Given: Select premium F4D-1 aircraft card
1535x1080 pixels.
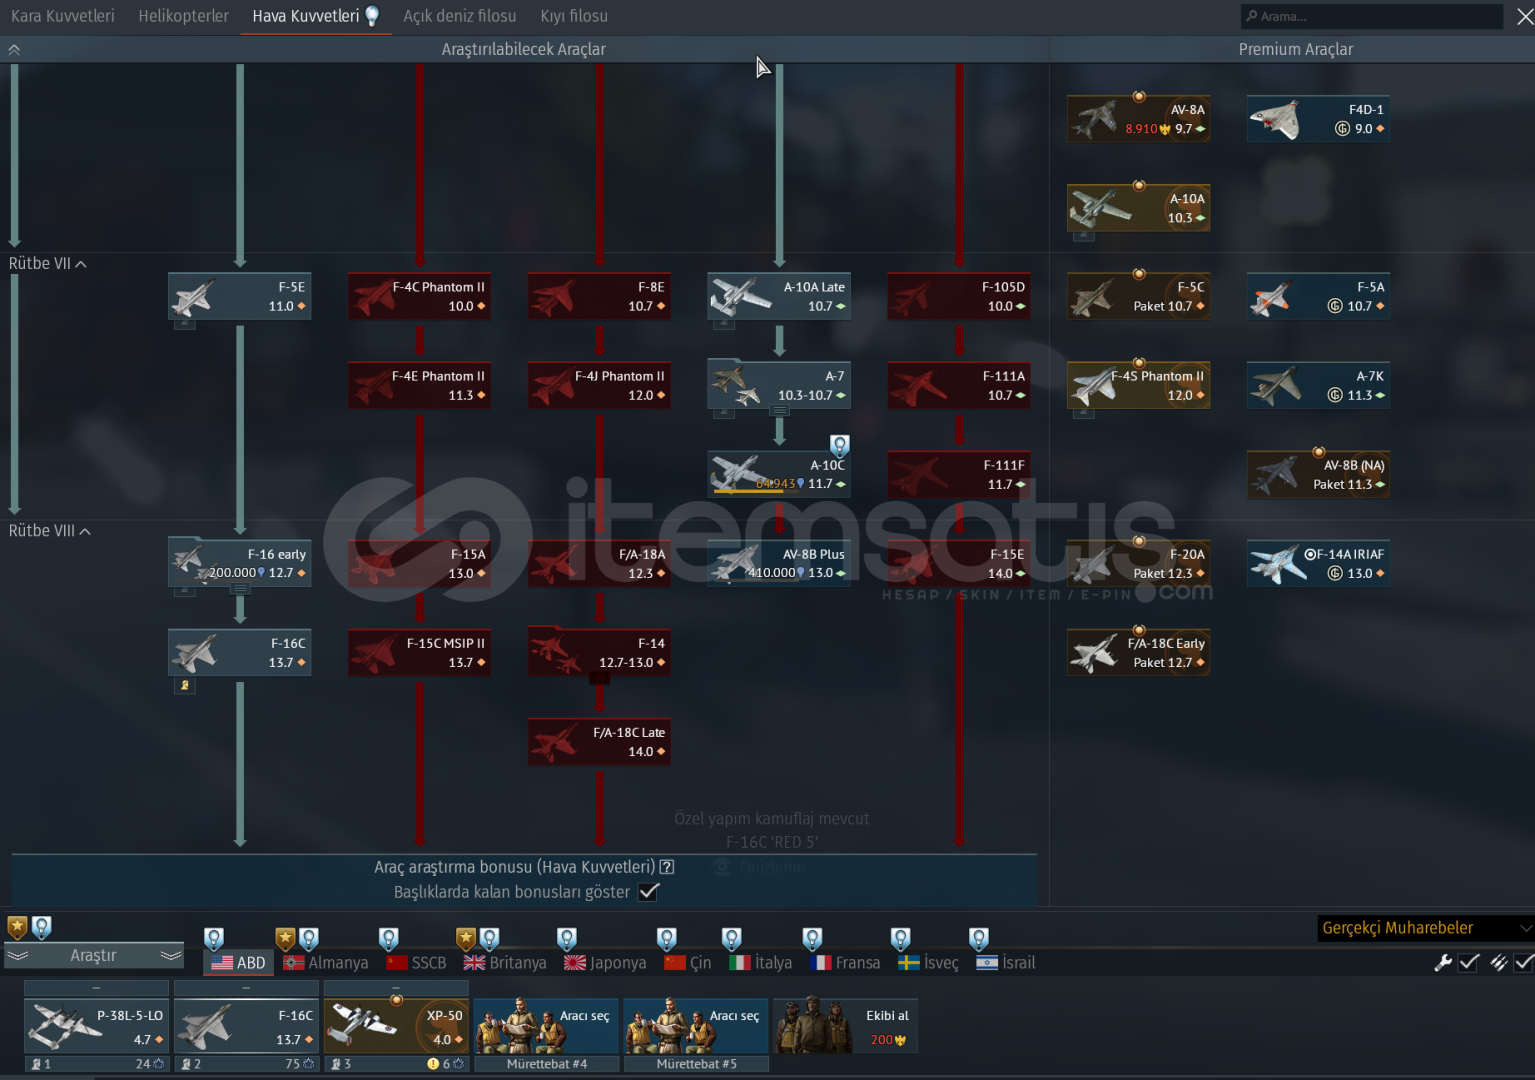Looking at the screenshot, I should [1319, 120].
